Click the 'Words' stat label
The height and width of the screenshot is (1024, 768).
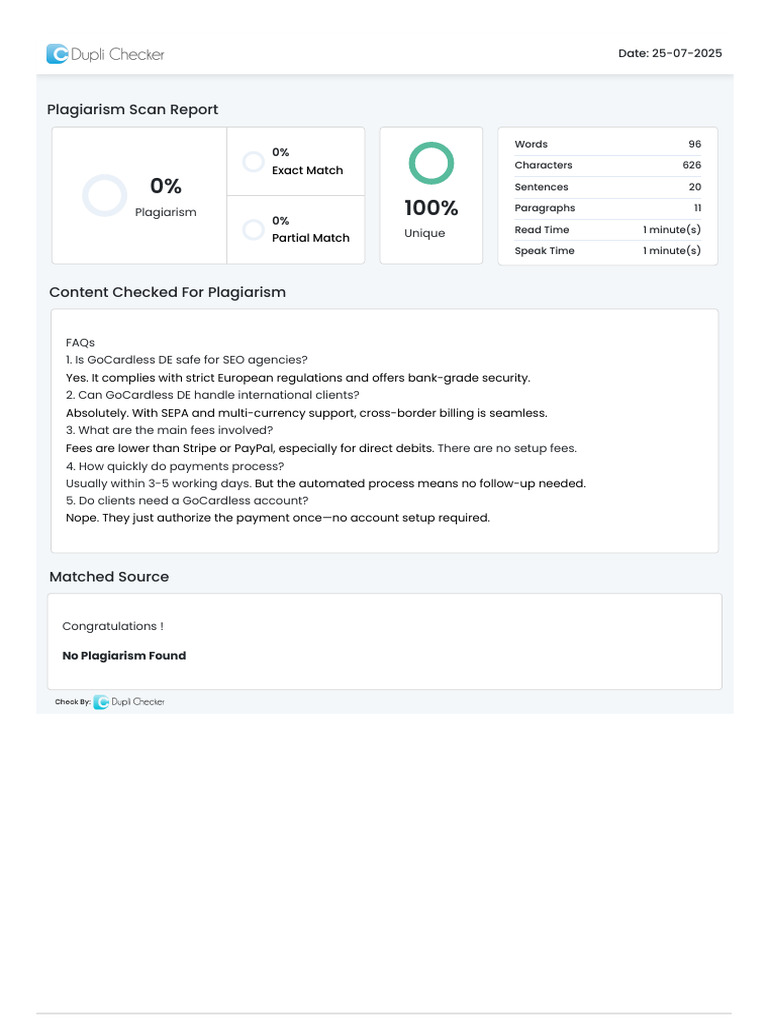(x=531, y=144)
